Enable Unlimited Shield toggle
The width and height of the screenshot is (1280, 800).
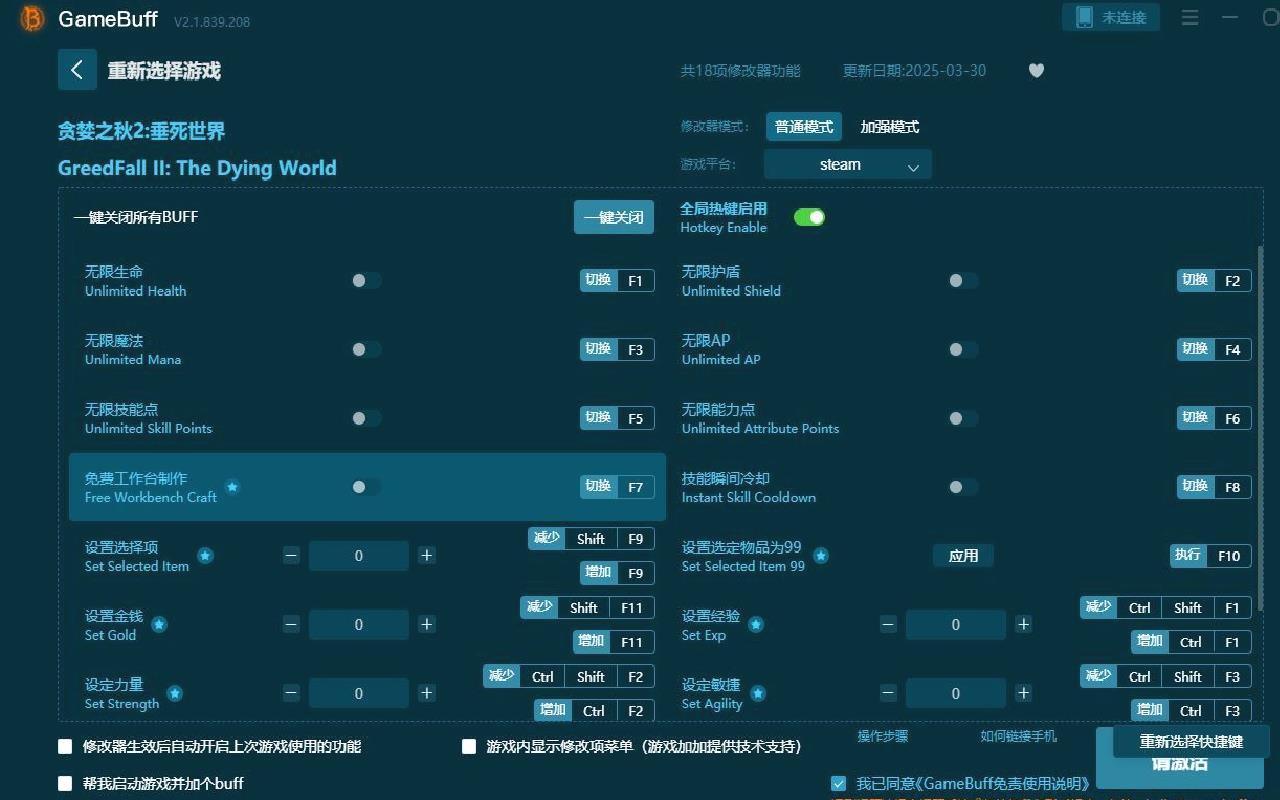[963, 281]
